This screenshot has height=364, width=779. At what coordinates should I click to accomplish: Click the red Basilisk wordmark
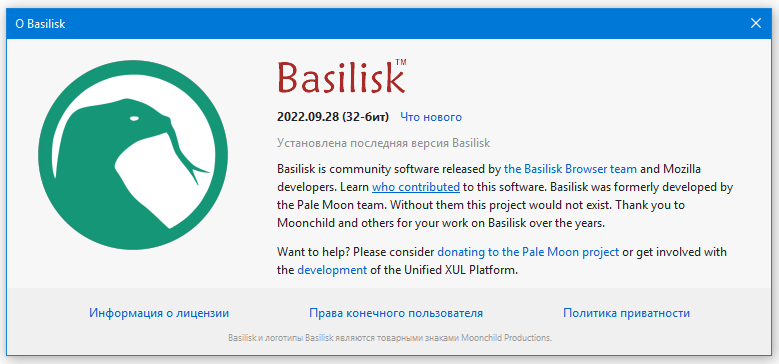341,77
